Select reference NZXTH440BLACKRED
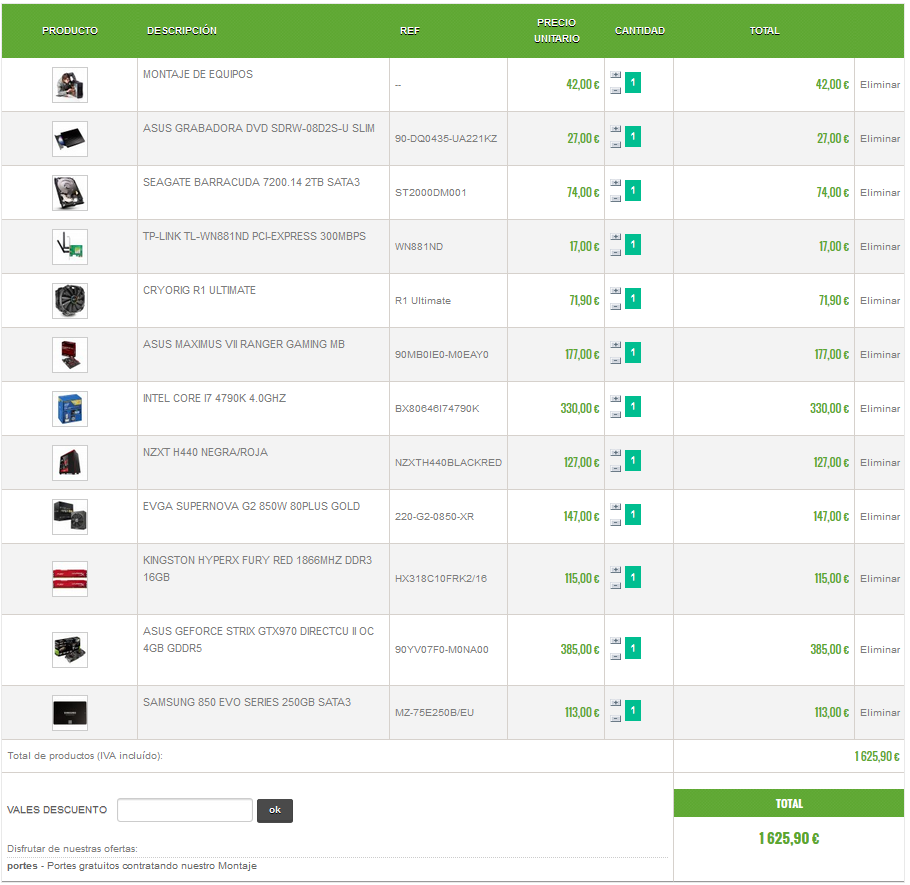 click(448, 463)
